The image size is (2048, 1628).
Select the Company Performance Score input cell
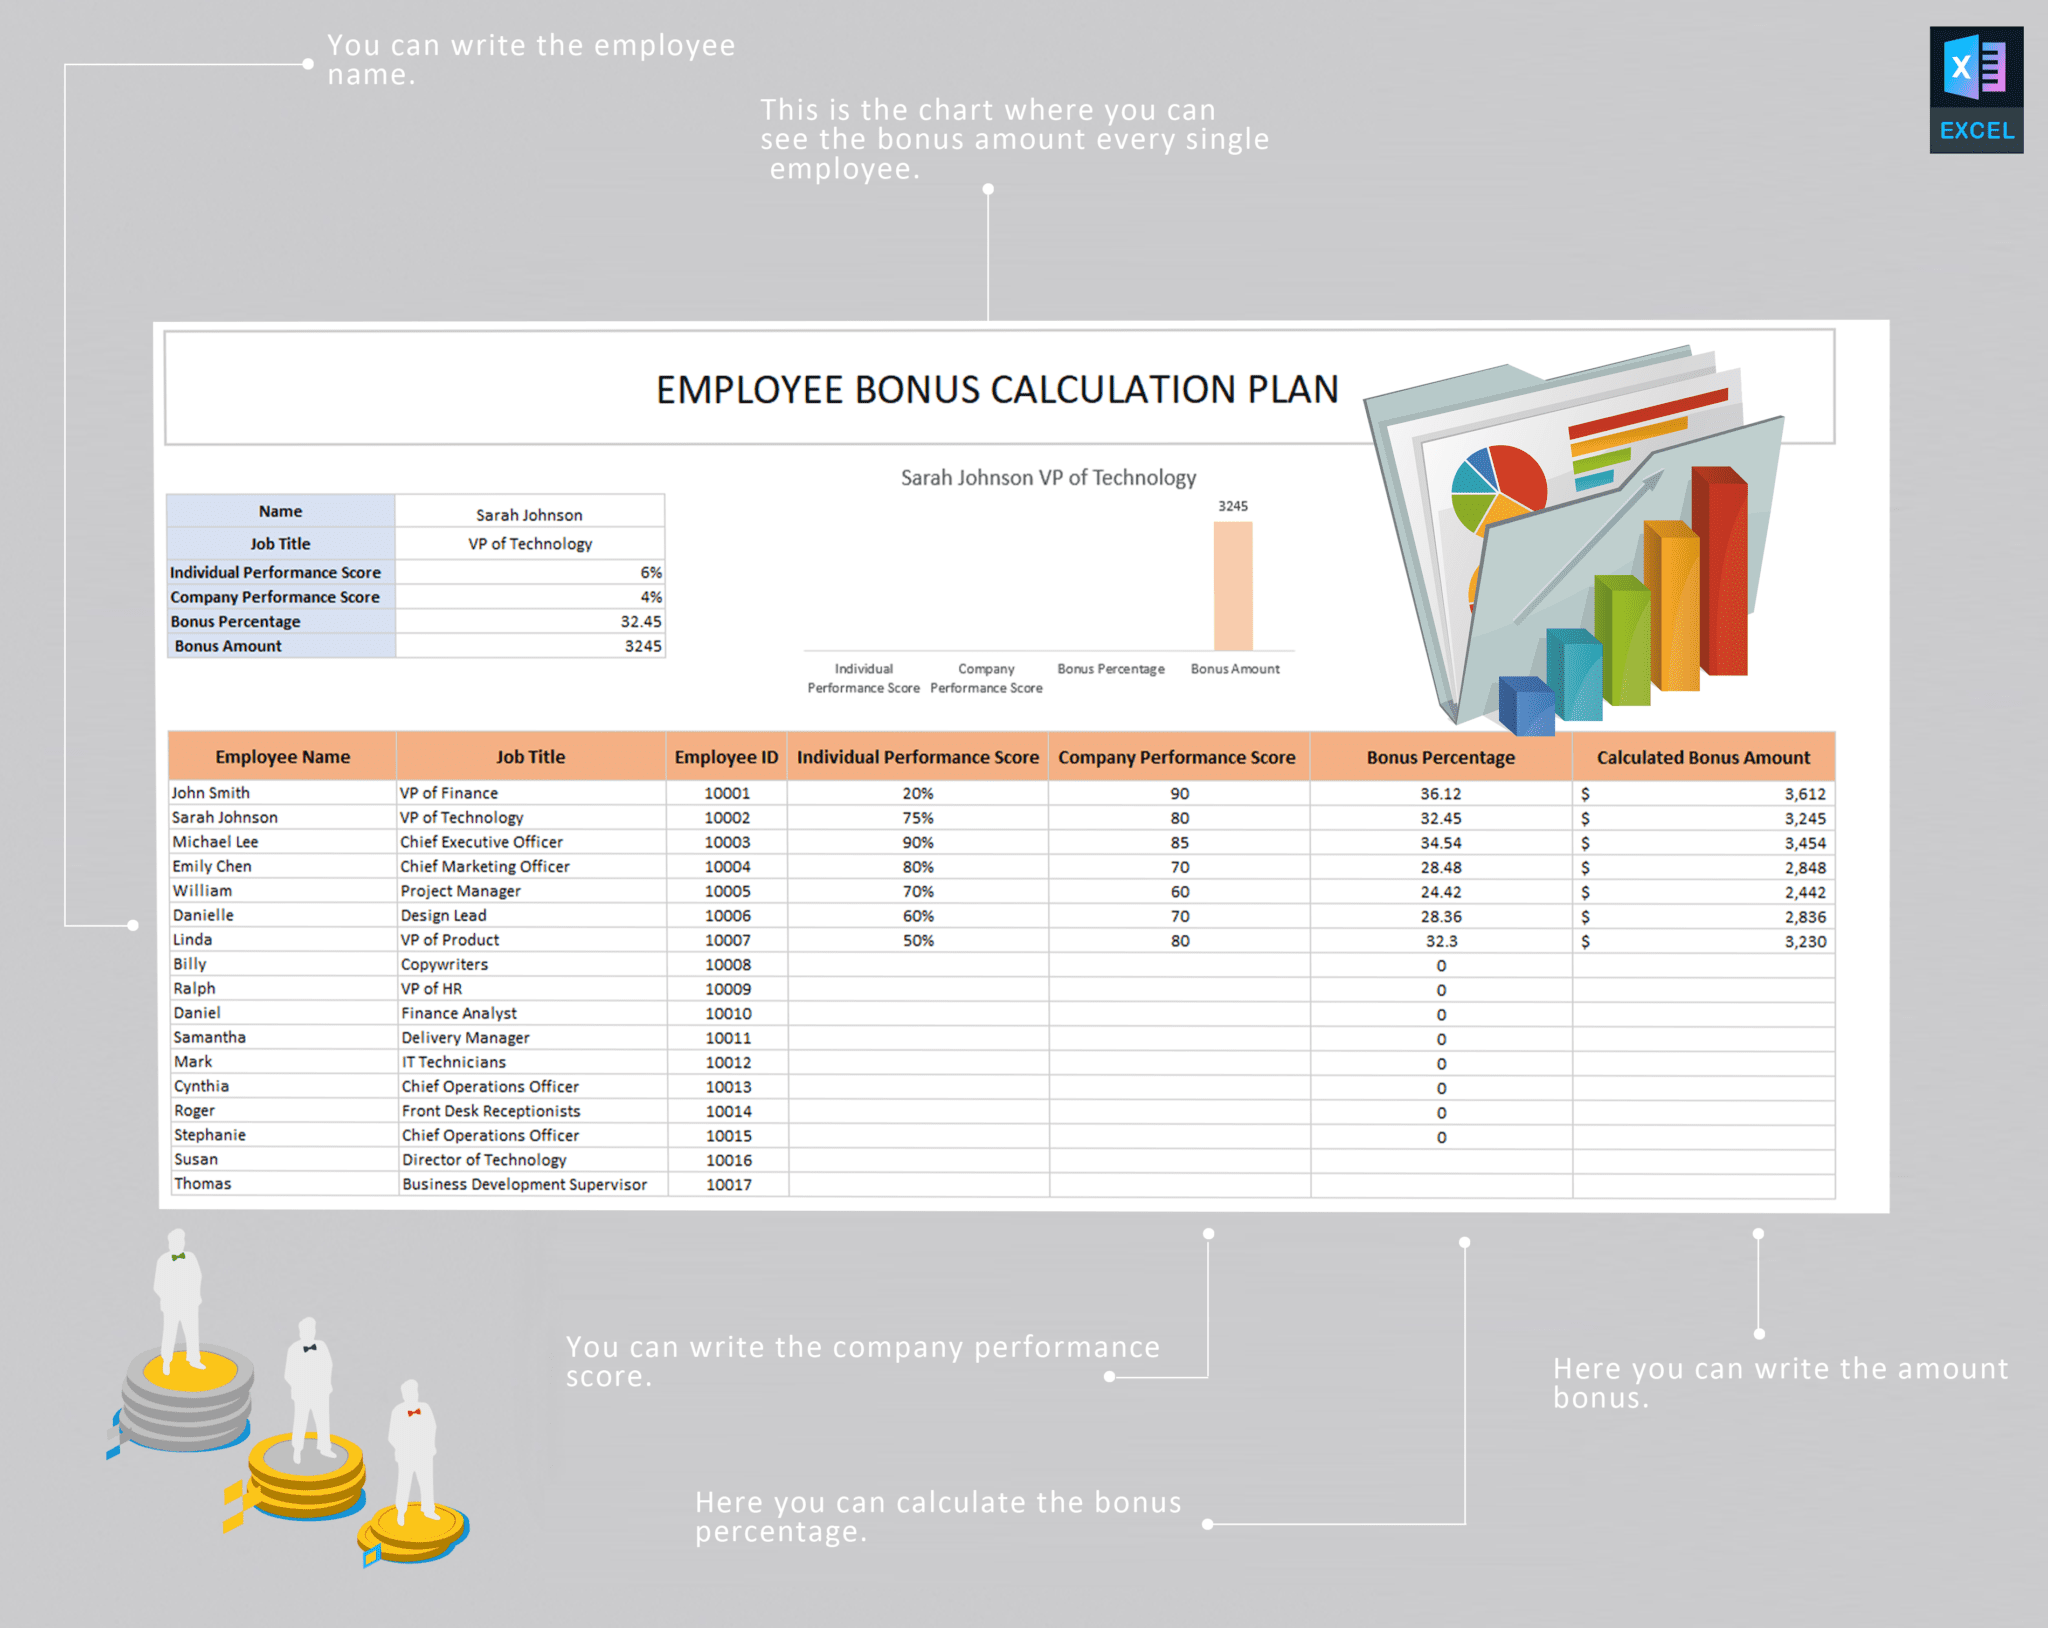click(x=530, y=596)
